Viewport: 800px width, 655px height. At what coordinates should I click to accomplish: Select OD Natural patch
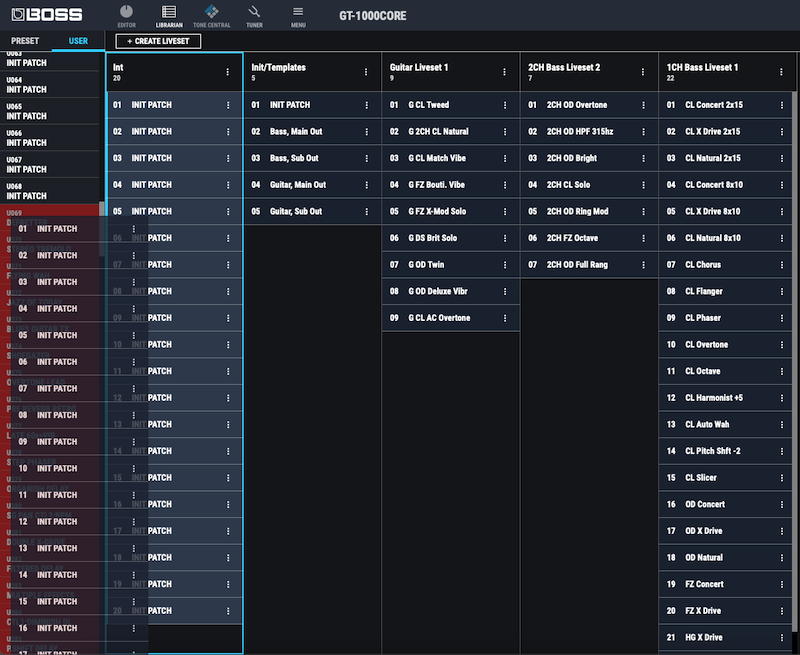pos(726,558)
